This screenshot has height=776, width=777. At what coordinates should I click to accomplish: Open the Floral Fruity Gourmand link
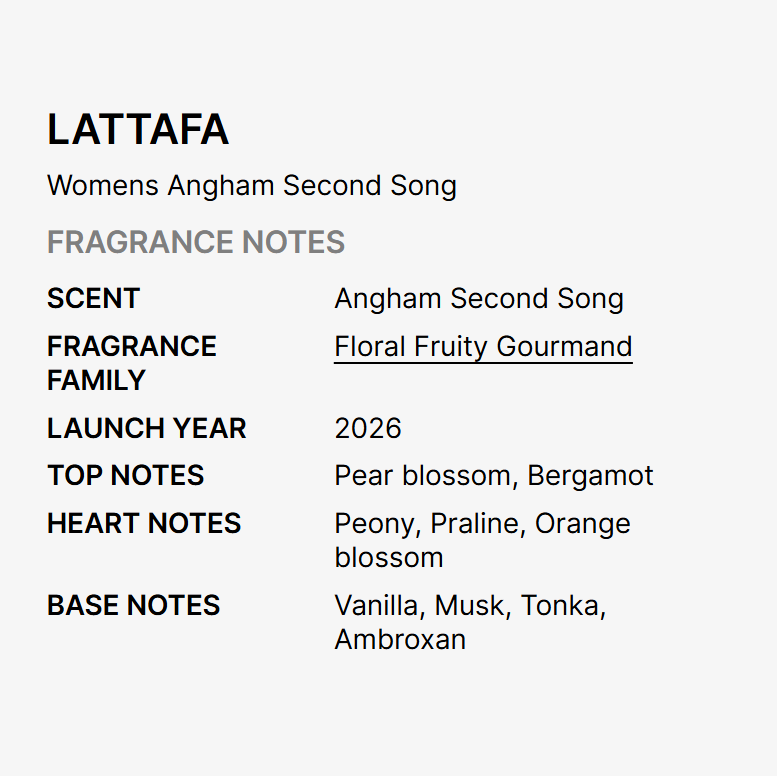[x=483, y=346]
